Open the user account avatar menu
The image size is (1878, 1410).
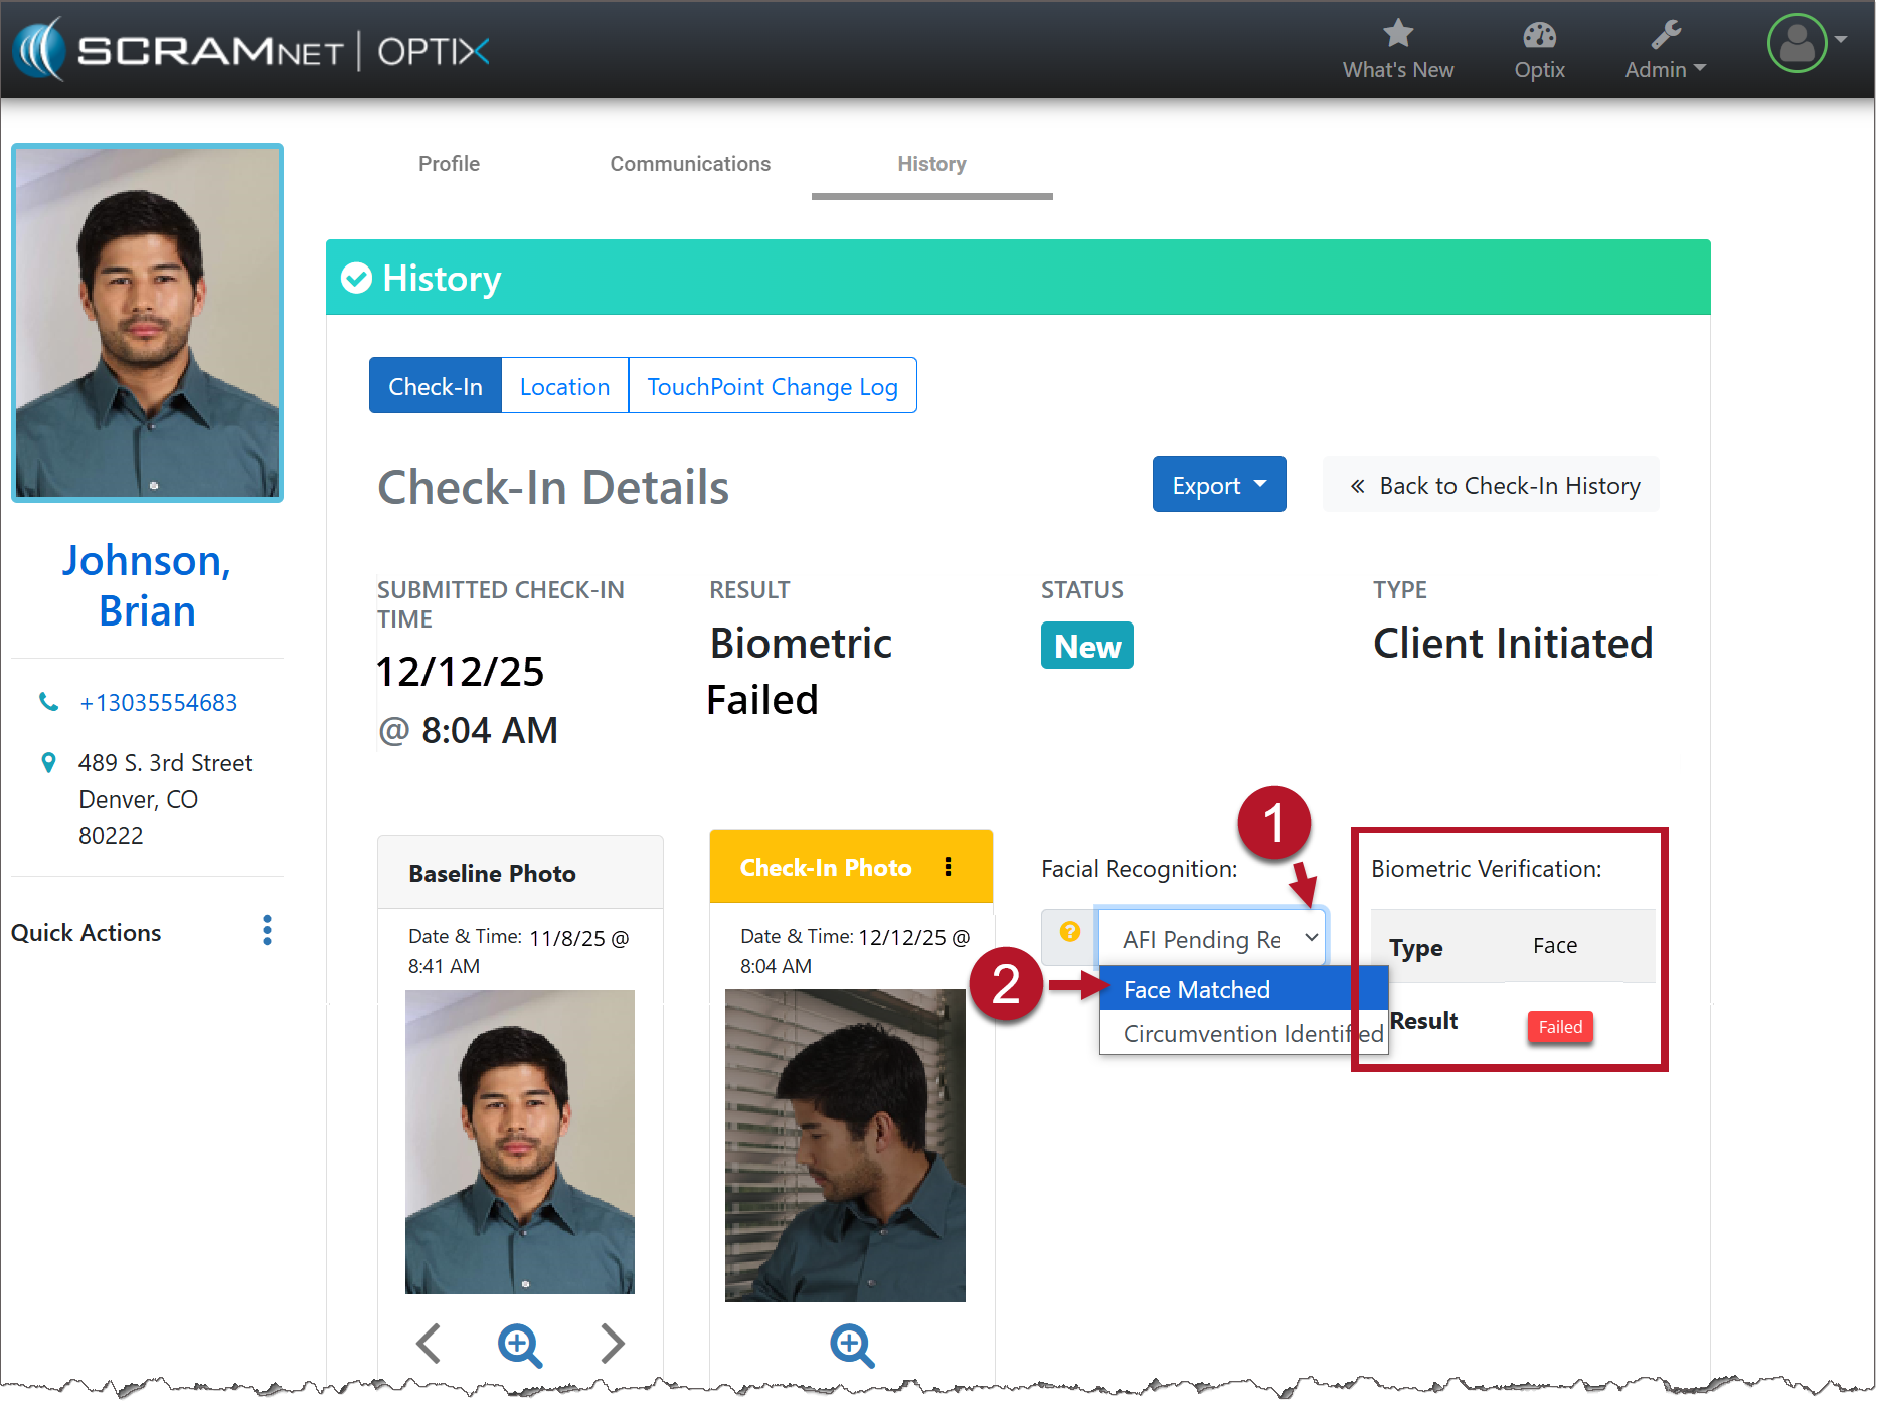click(1797, 44)
